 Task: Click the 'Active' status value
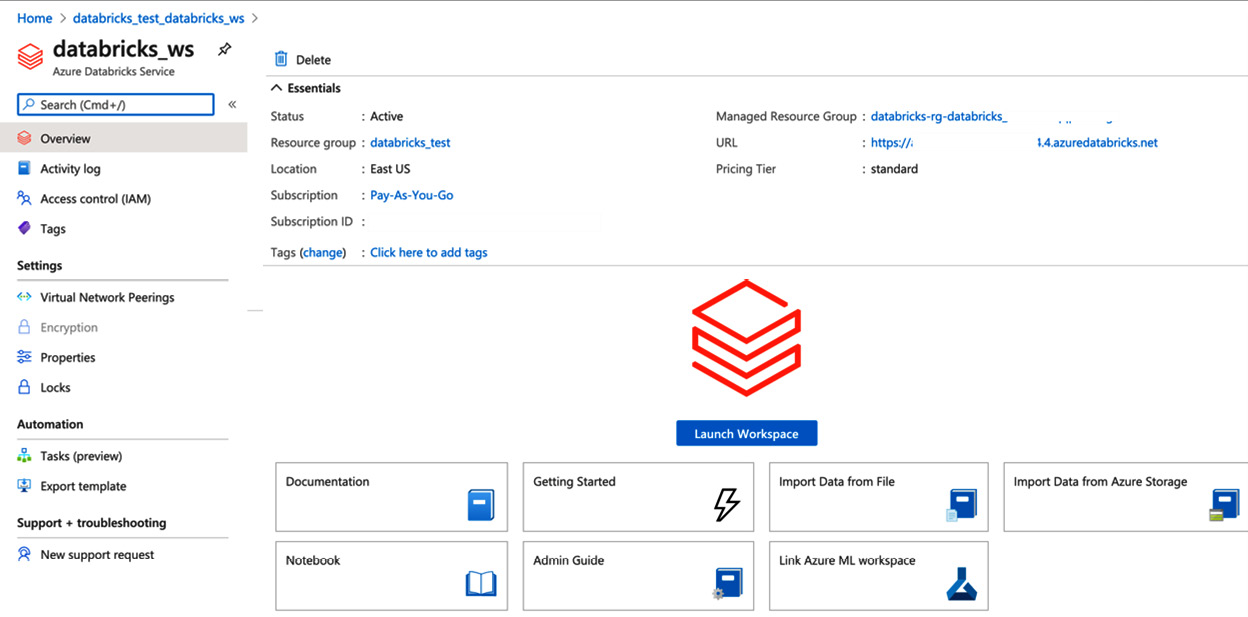pos(387,116)
